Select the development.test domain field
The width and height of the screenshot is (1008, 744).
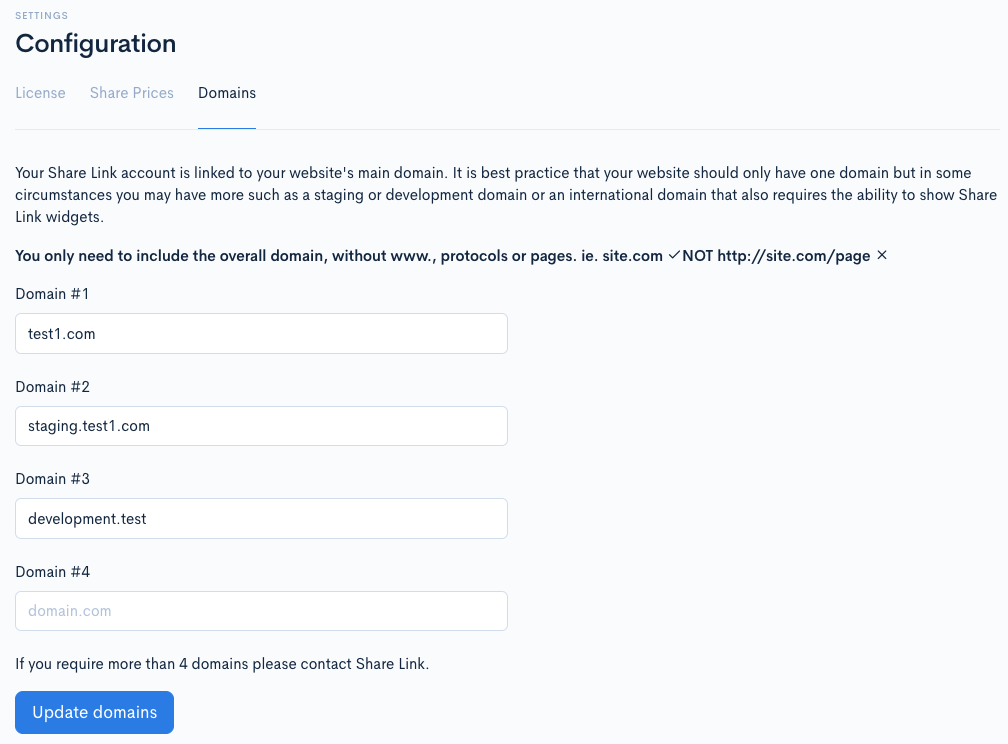tap(260, 518)
